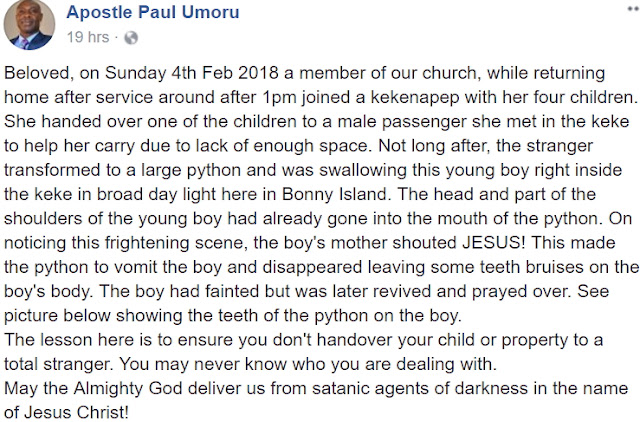Screen dimensions: 640x422
Task: Open Apostle Paul Umoru's profile picture
Action: tap(29, 24)
